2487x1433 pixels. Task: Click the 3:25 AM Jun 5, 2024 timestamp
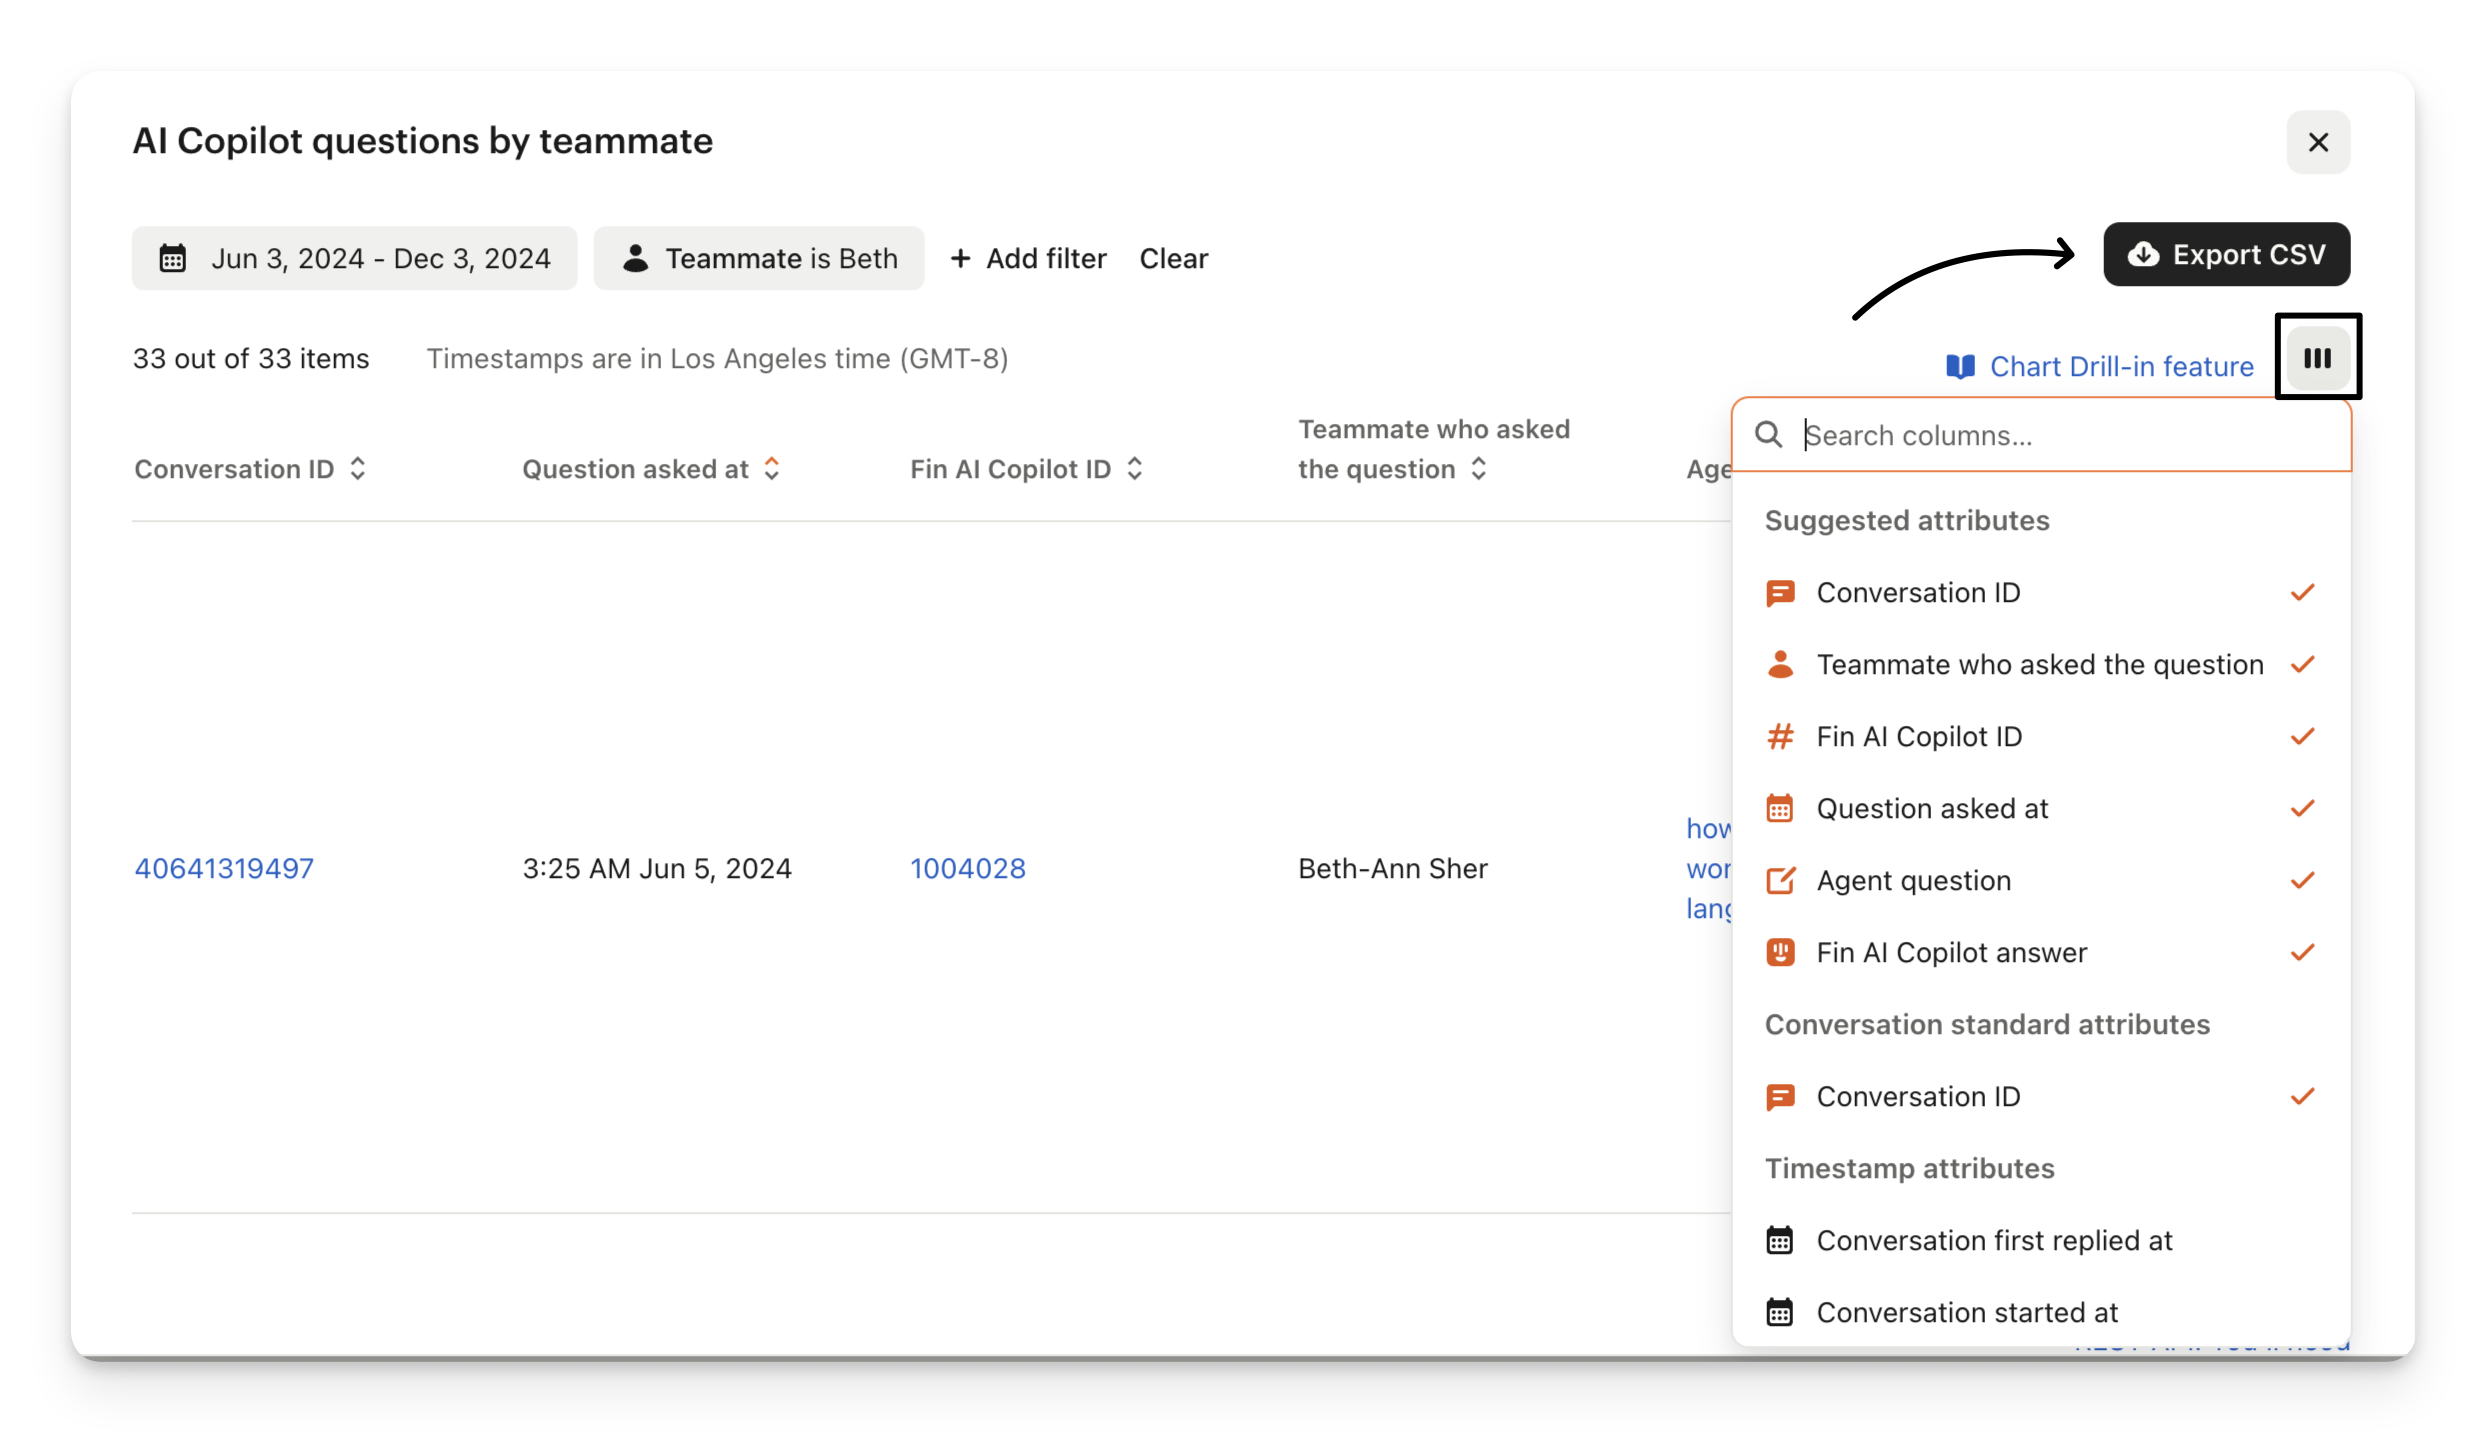click(x=657, y=868)
